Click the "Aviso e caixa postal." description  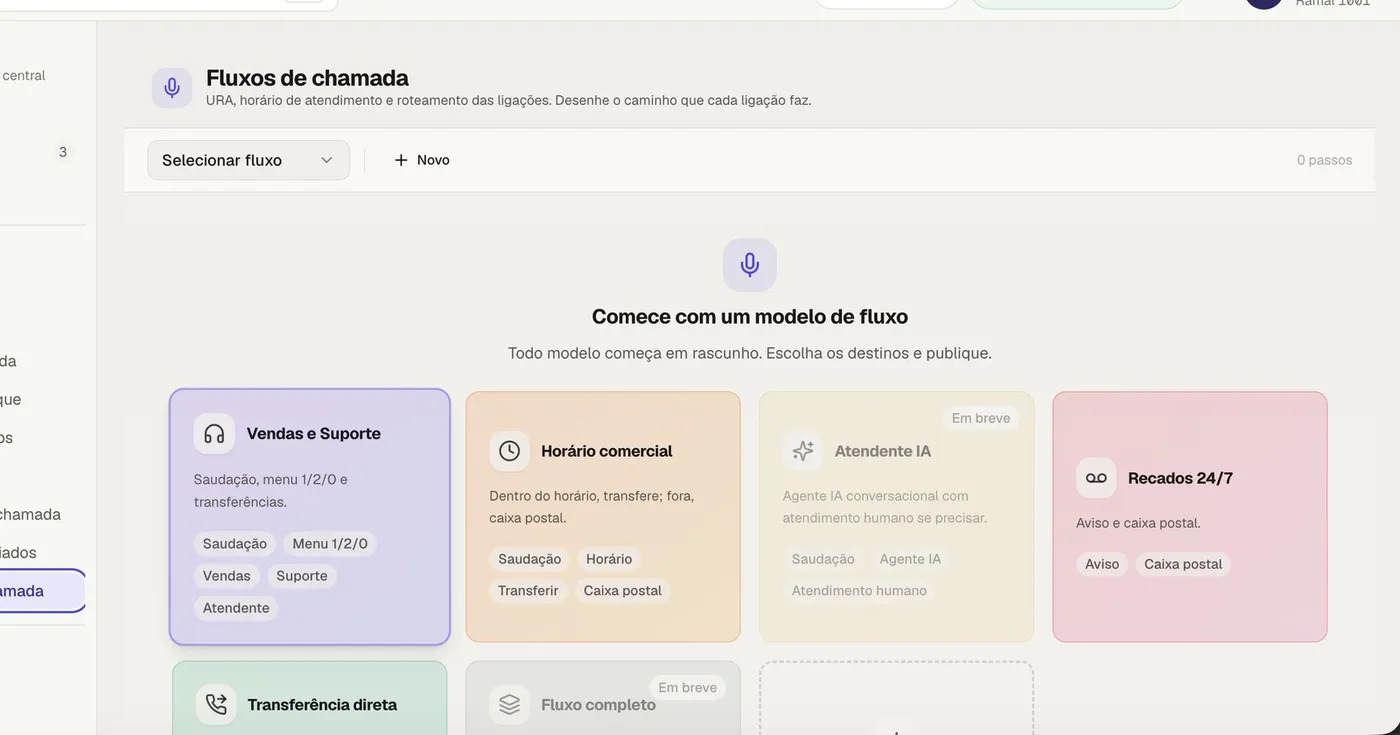coord(1138,523)
